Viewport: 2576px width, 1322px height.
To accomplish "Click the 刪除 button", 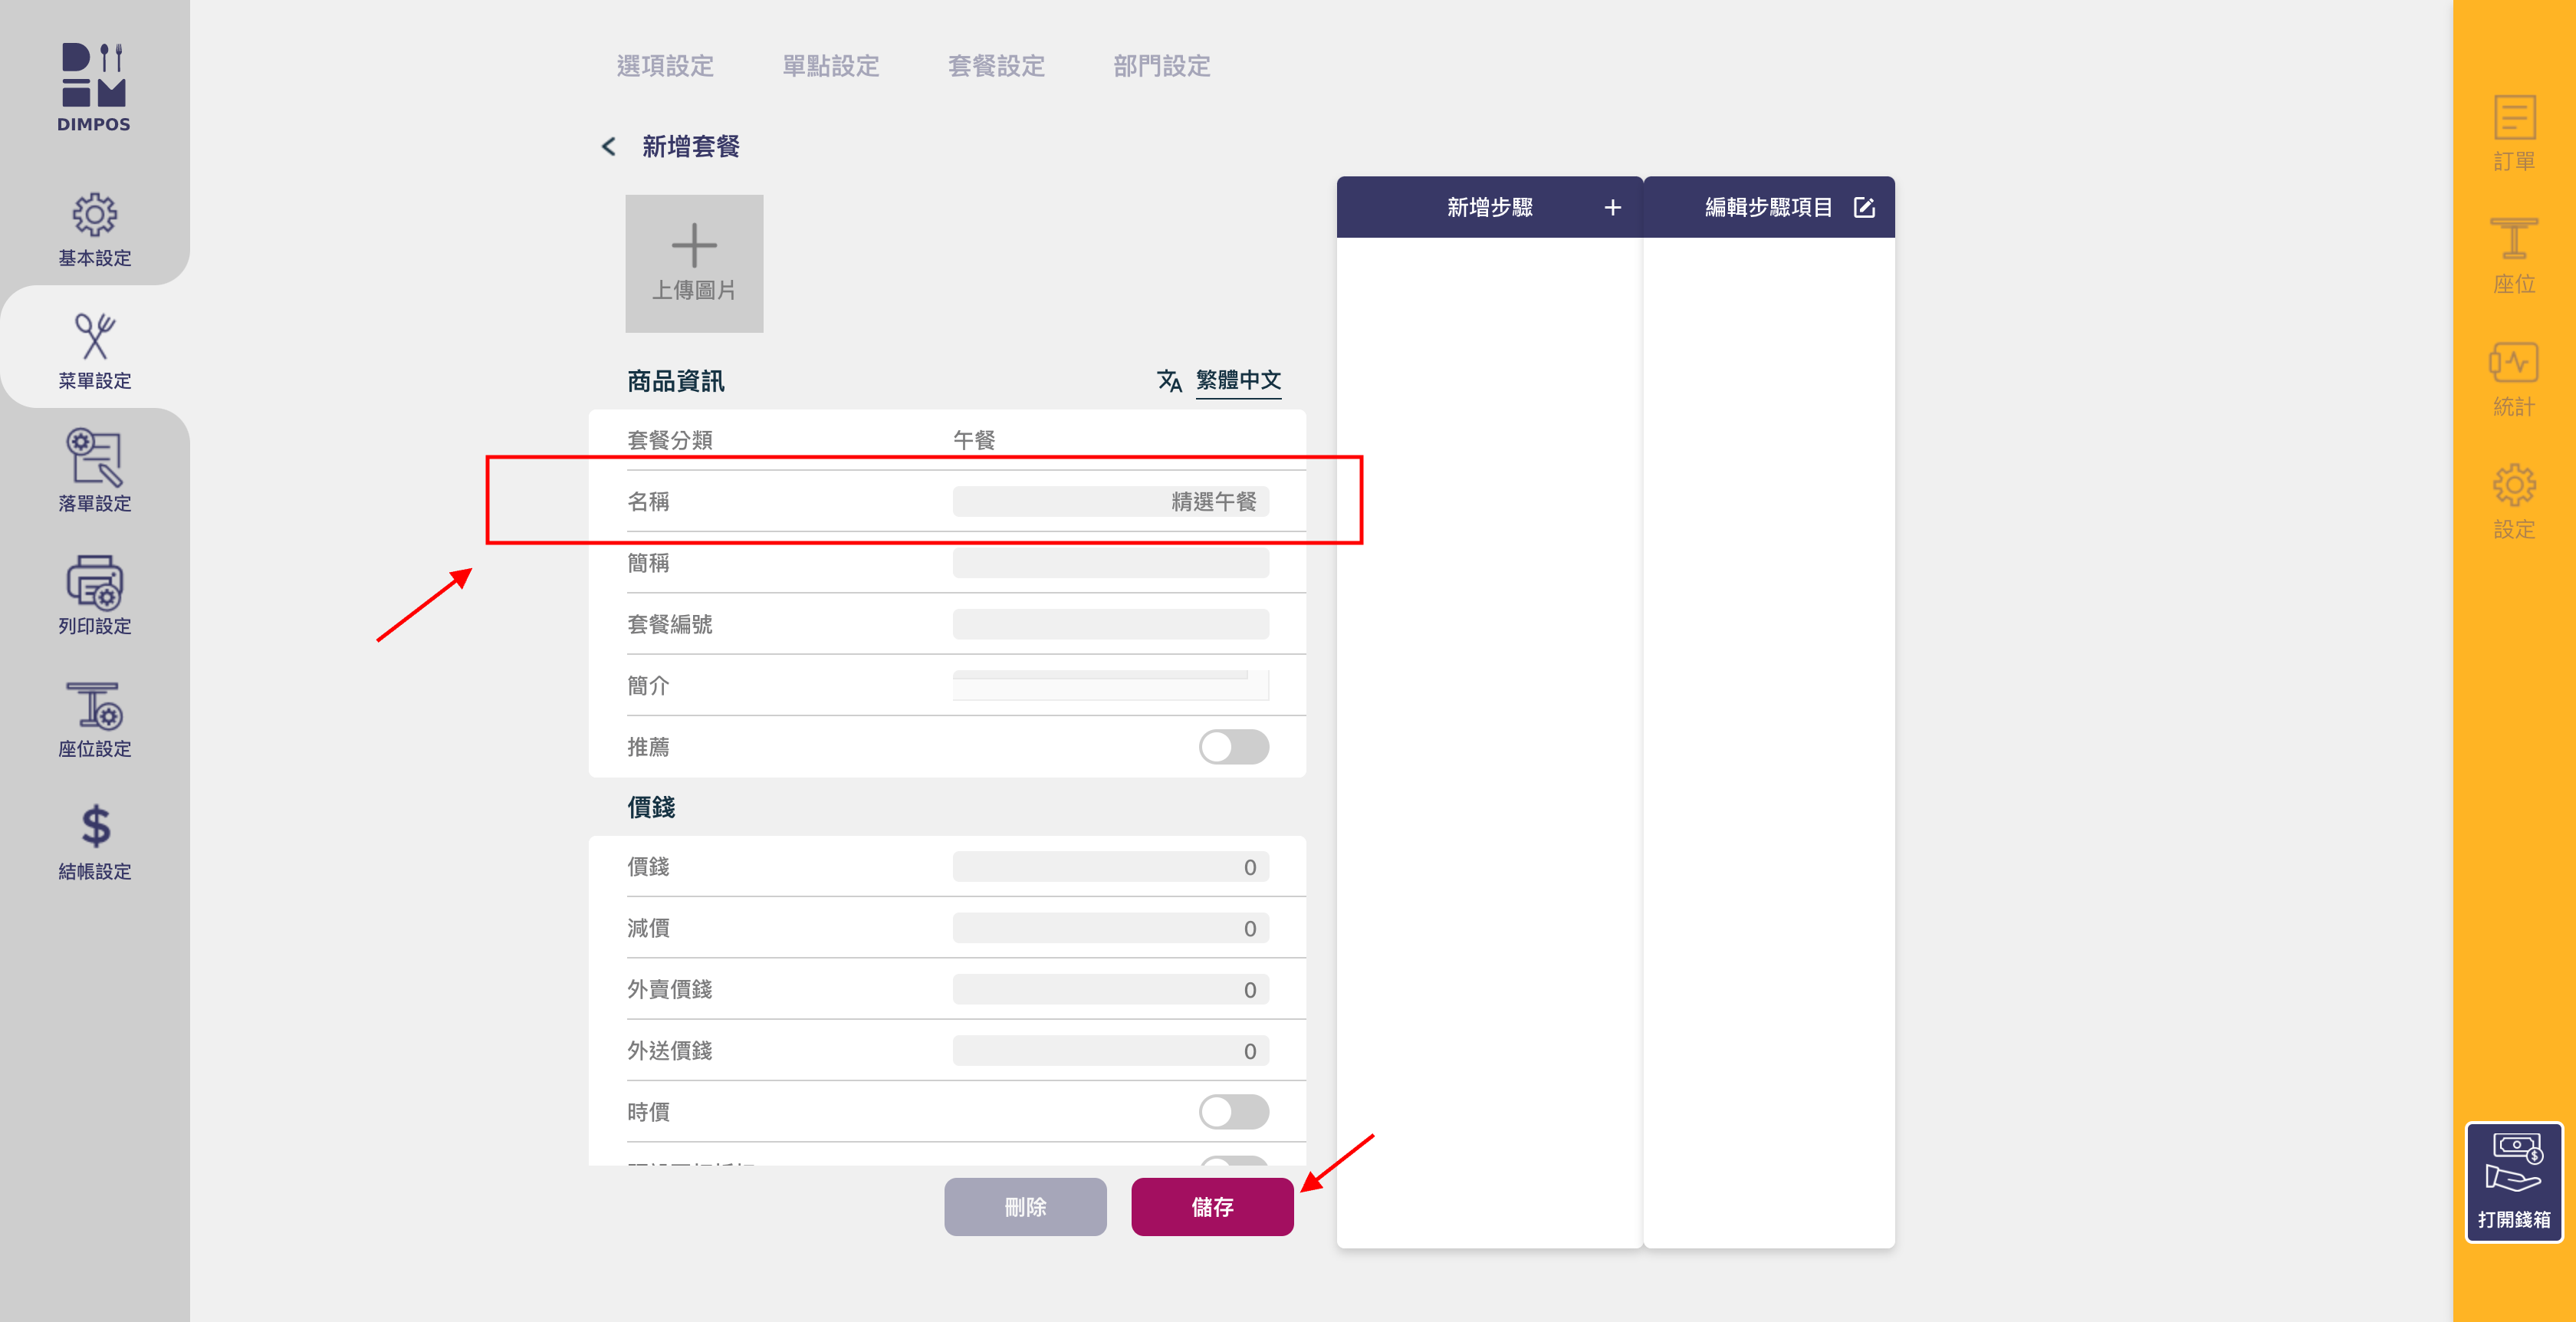I will point(1024,1206).
